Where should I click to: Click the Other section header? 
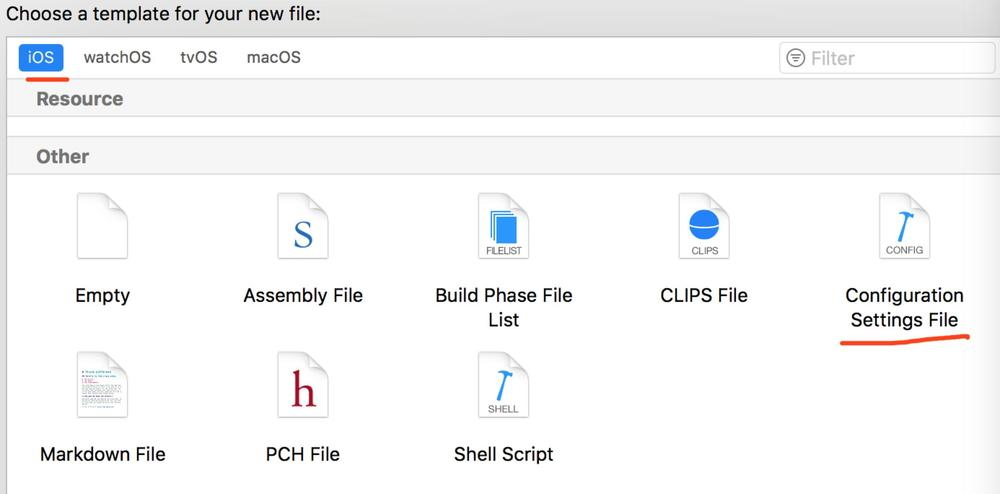62,156
